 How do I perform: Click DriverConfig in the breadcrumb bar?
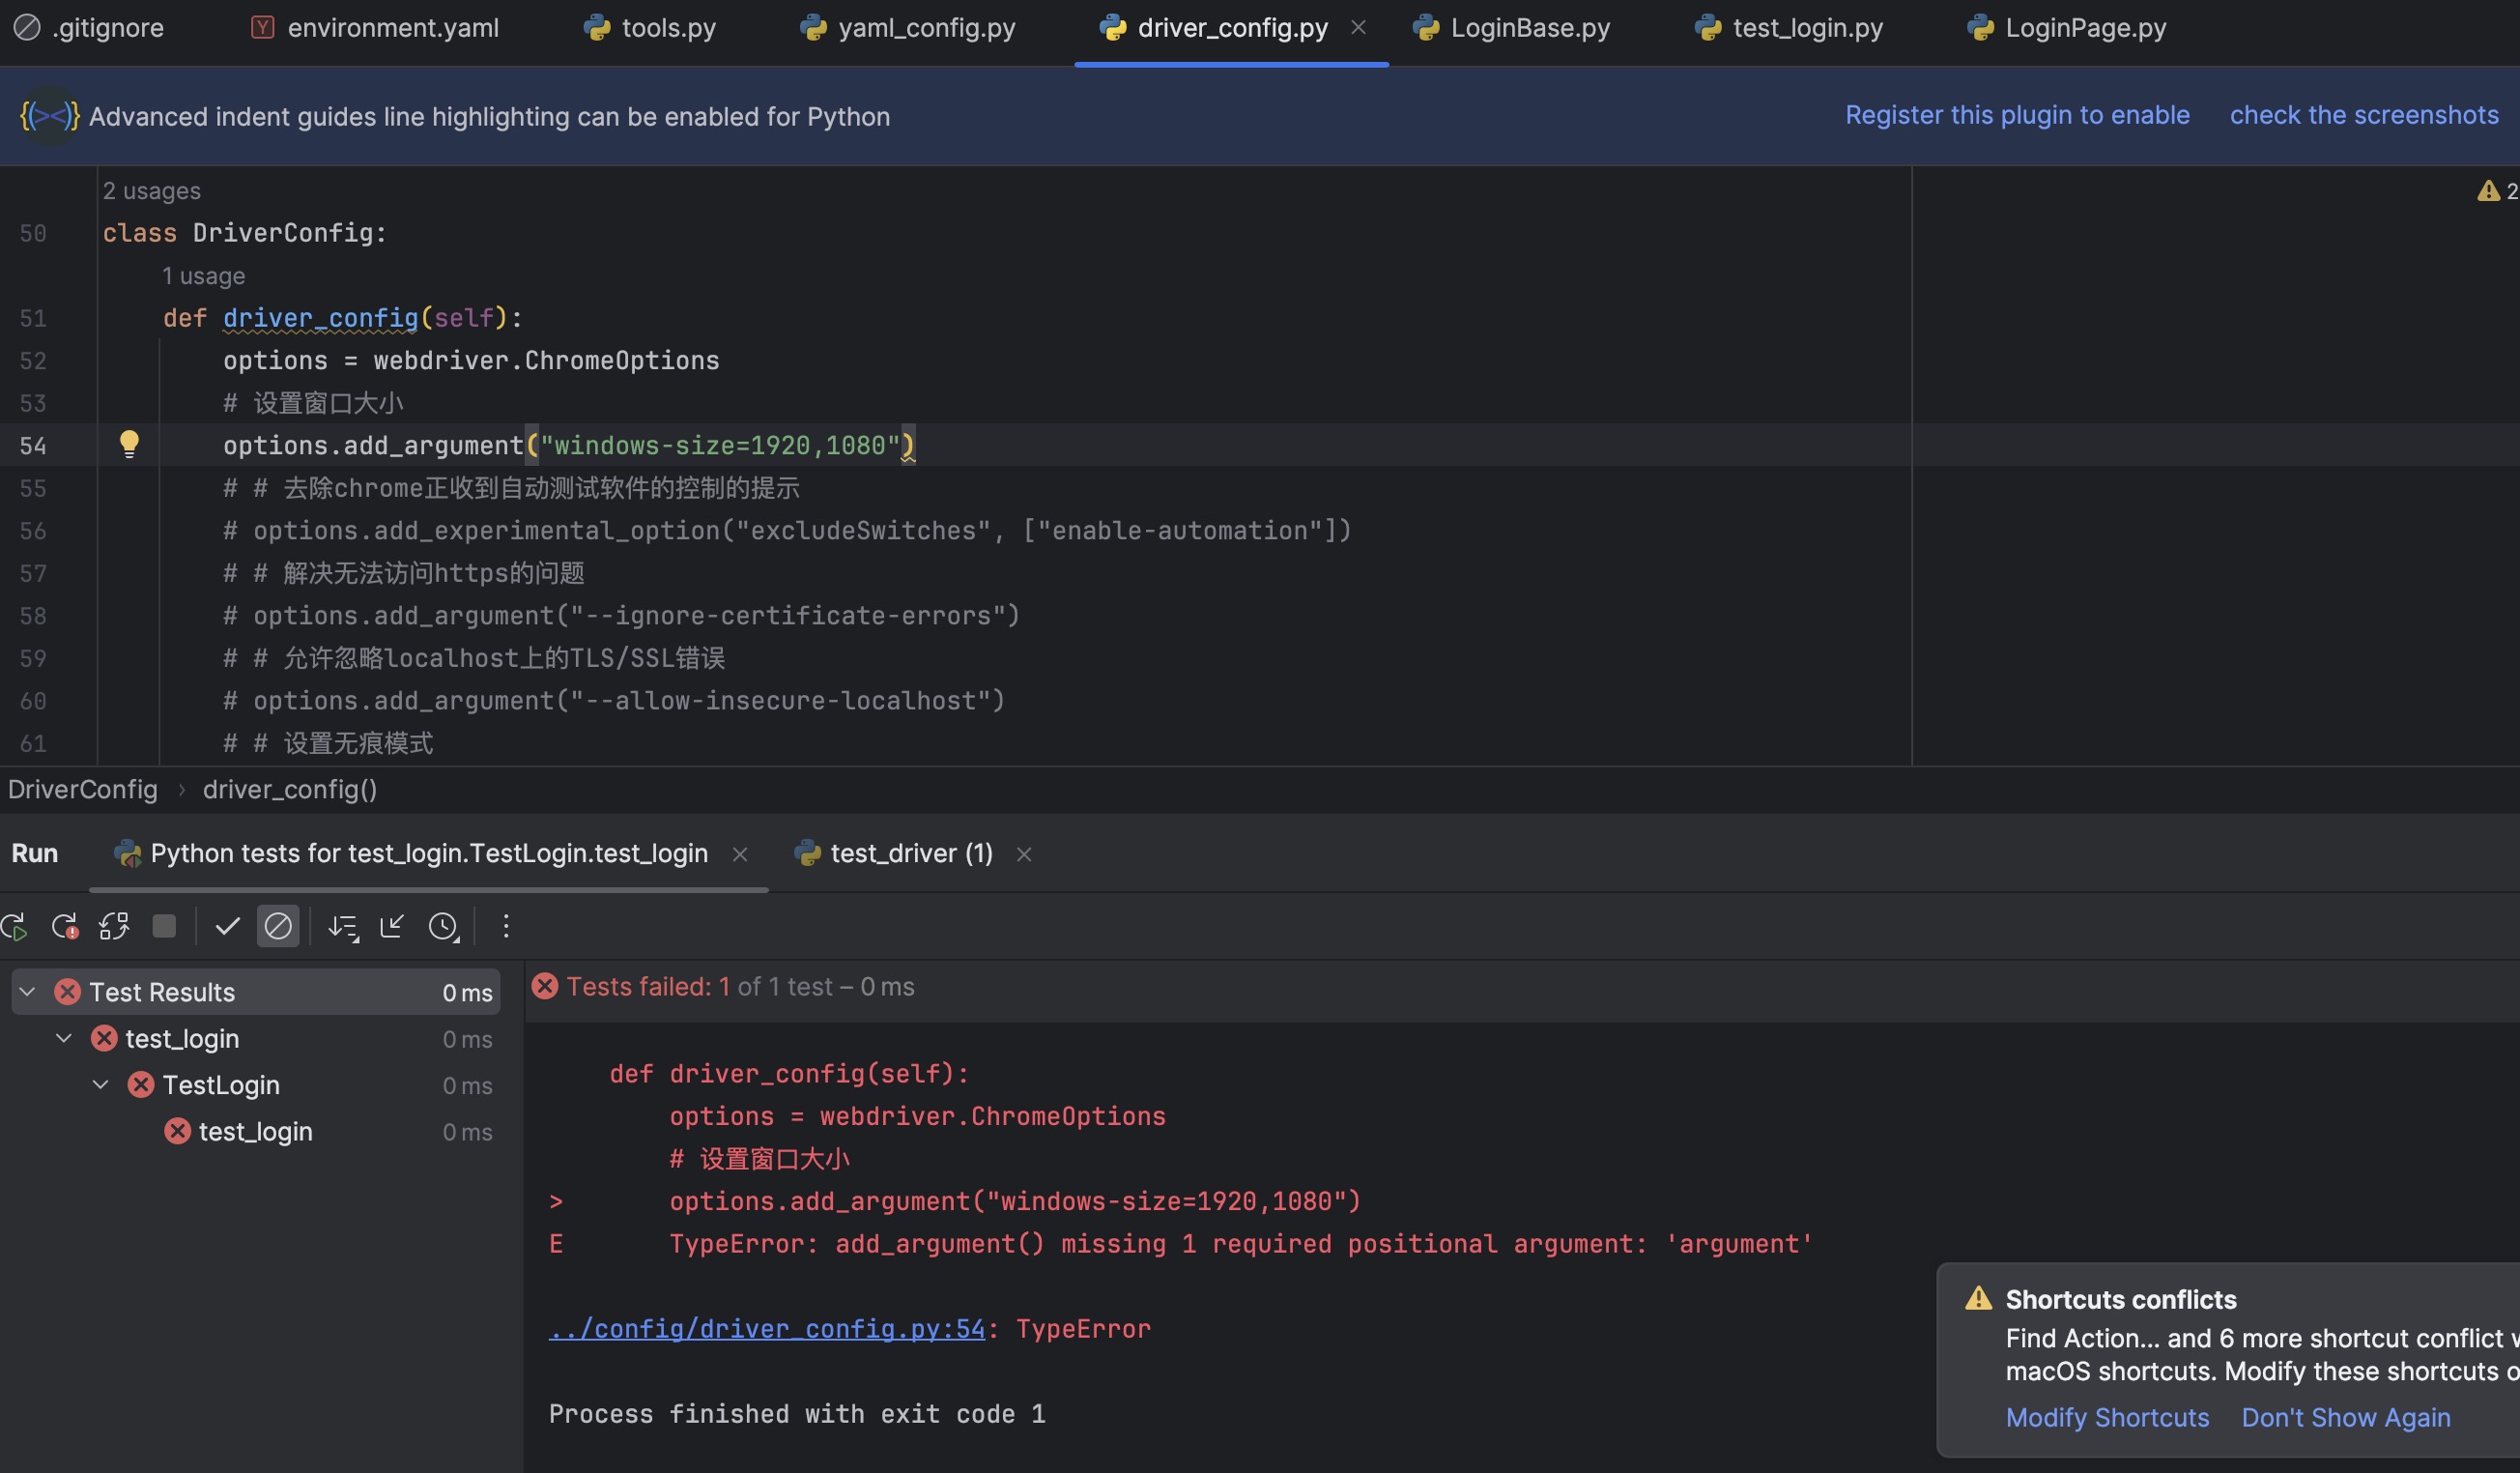pyautogui.click(x=83, y=789)
